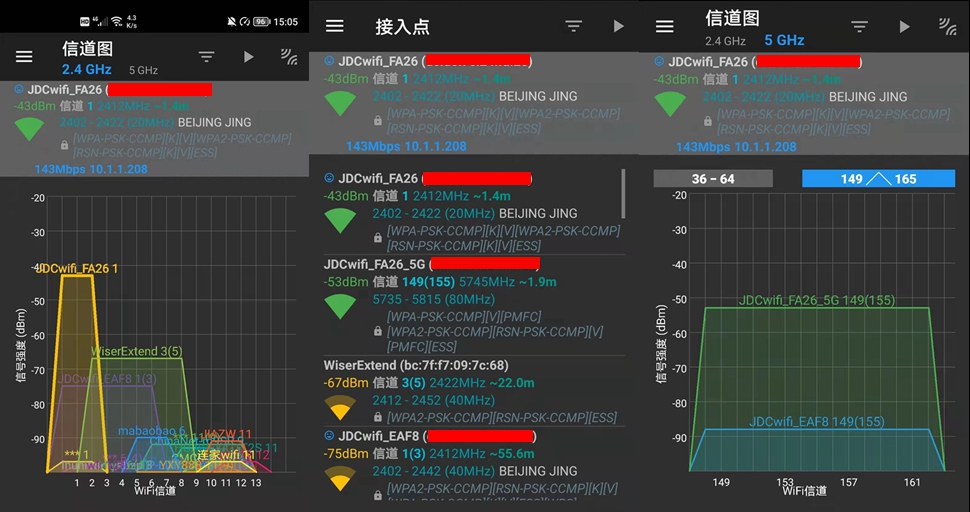Open hamburger menu on 接入点 screen

[335, 26]
